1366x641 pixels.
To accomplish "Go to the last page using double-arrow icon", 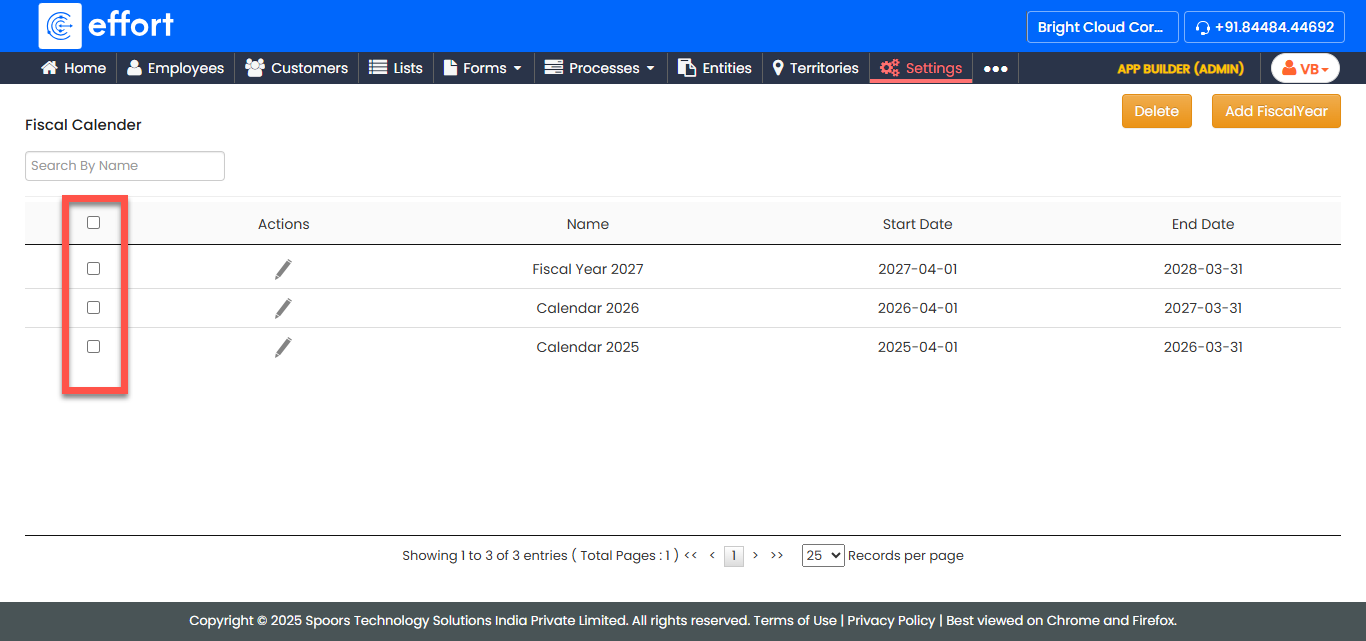I will [777, 555].
